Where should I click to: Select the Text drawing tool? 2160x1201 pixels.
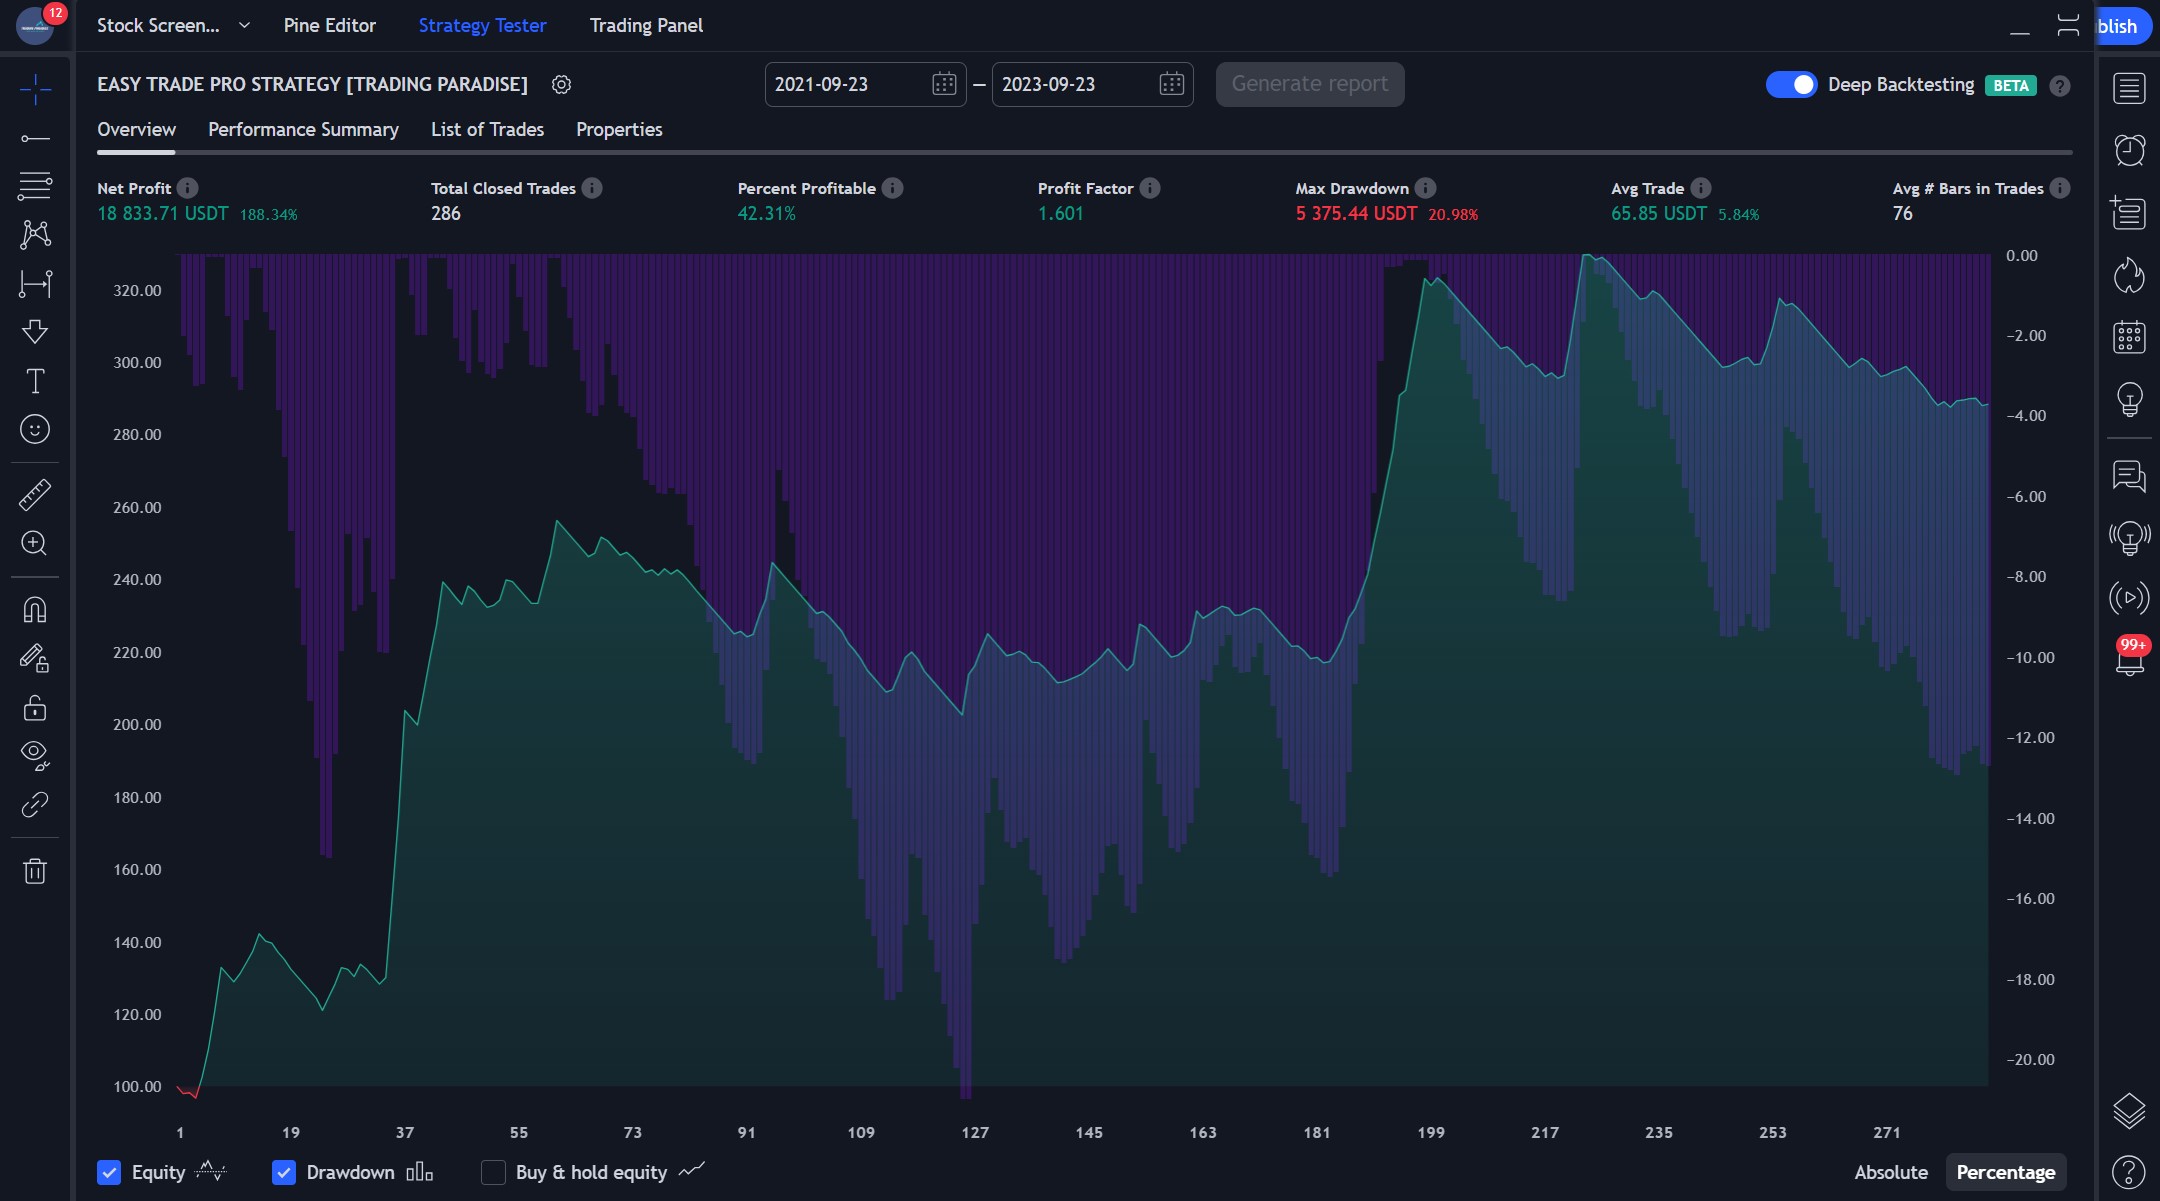coord(35,381)
